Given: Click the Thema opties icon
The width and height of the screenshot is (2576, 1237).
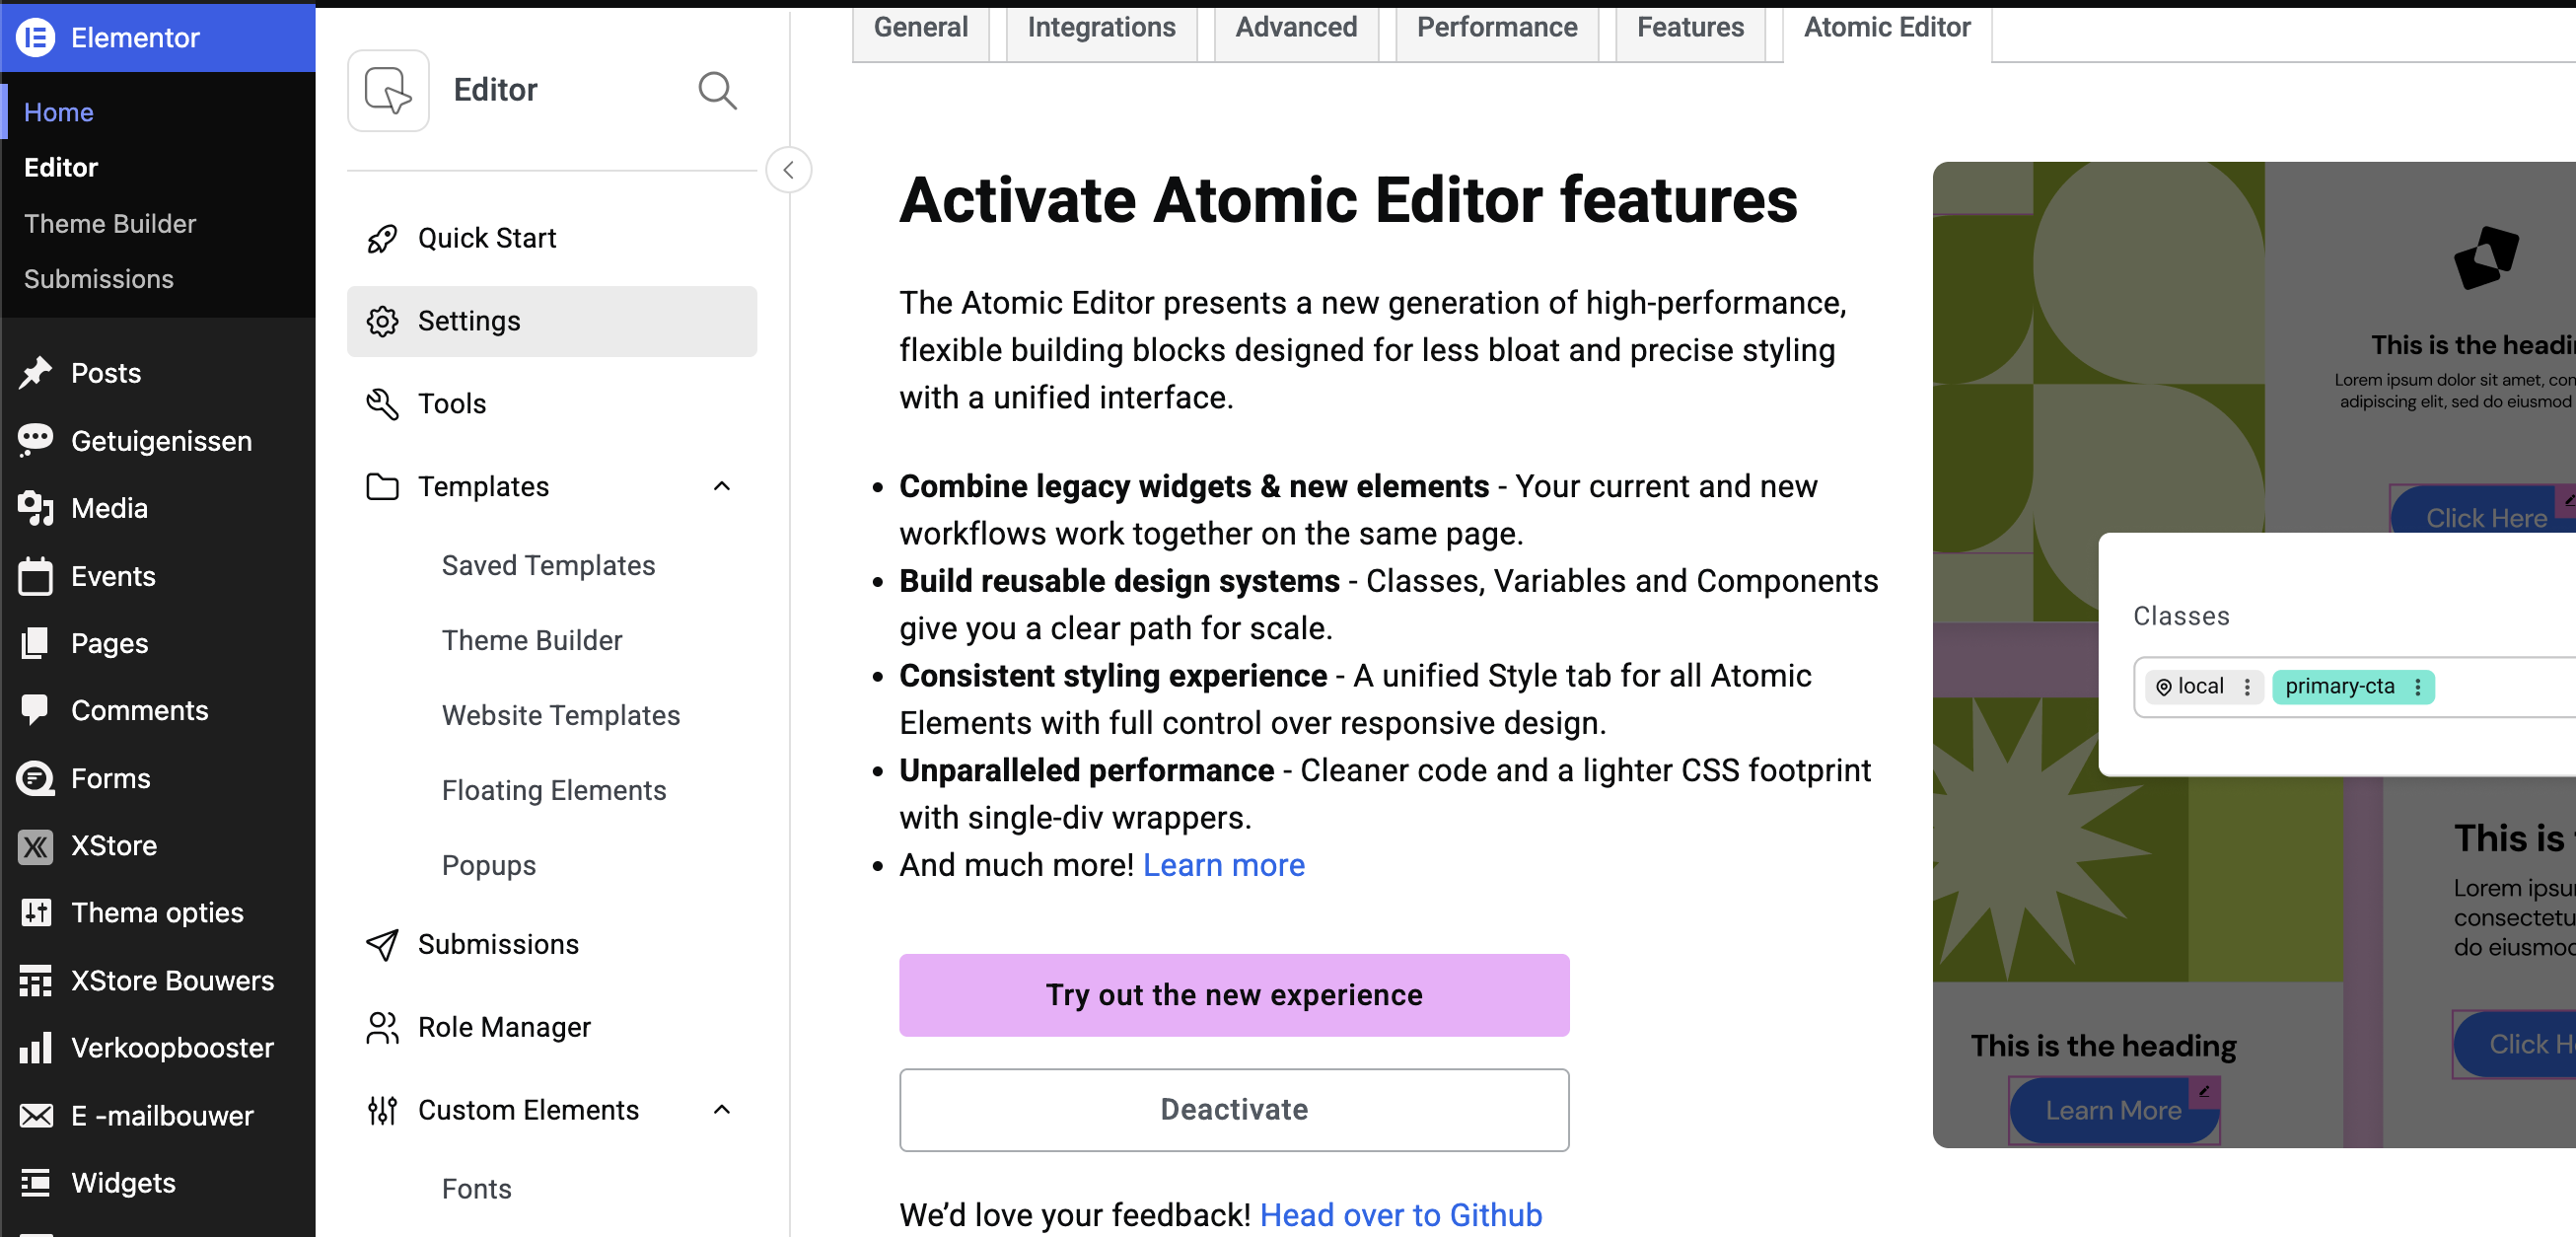Looking at the screenshot, I should pyautogui.click(x=36, y=913).
